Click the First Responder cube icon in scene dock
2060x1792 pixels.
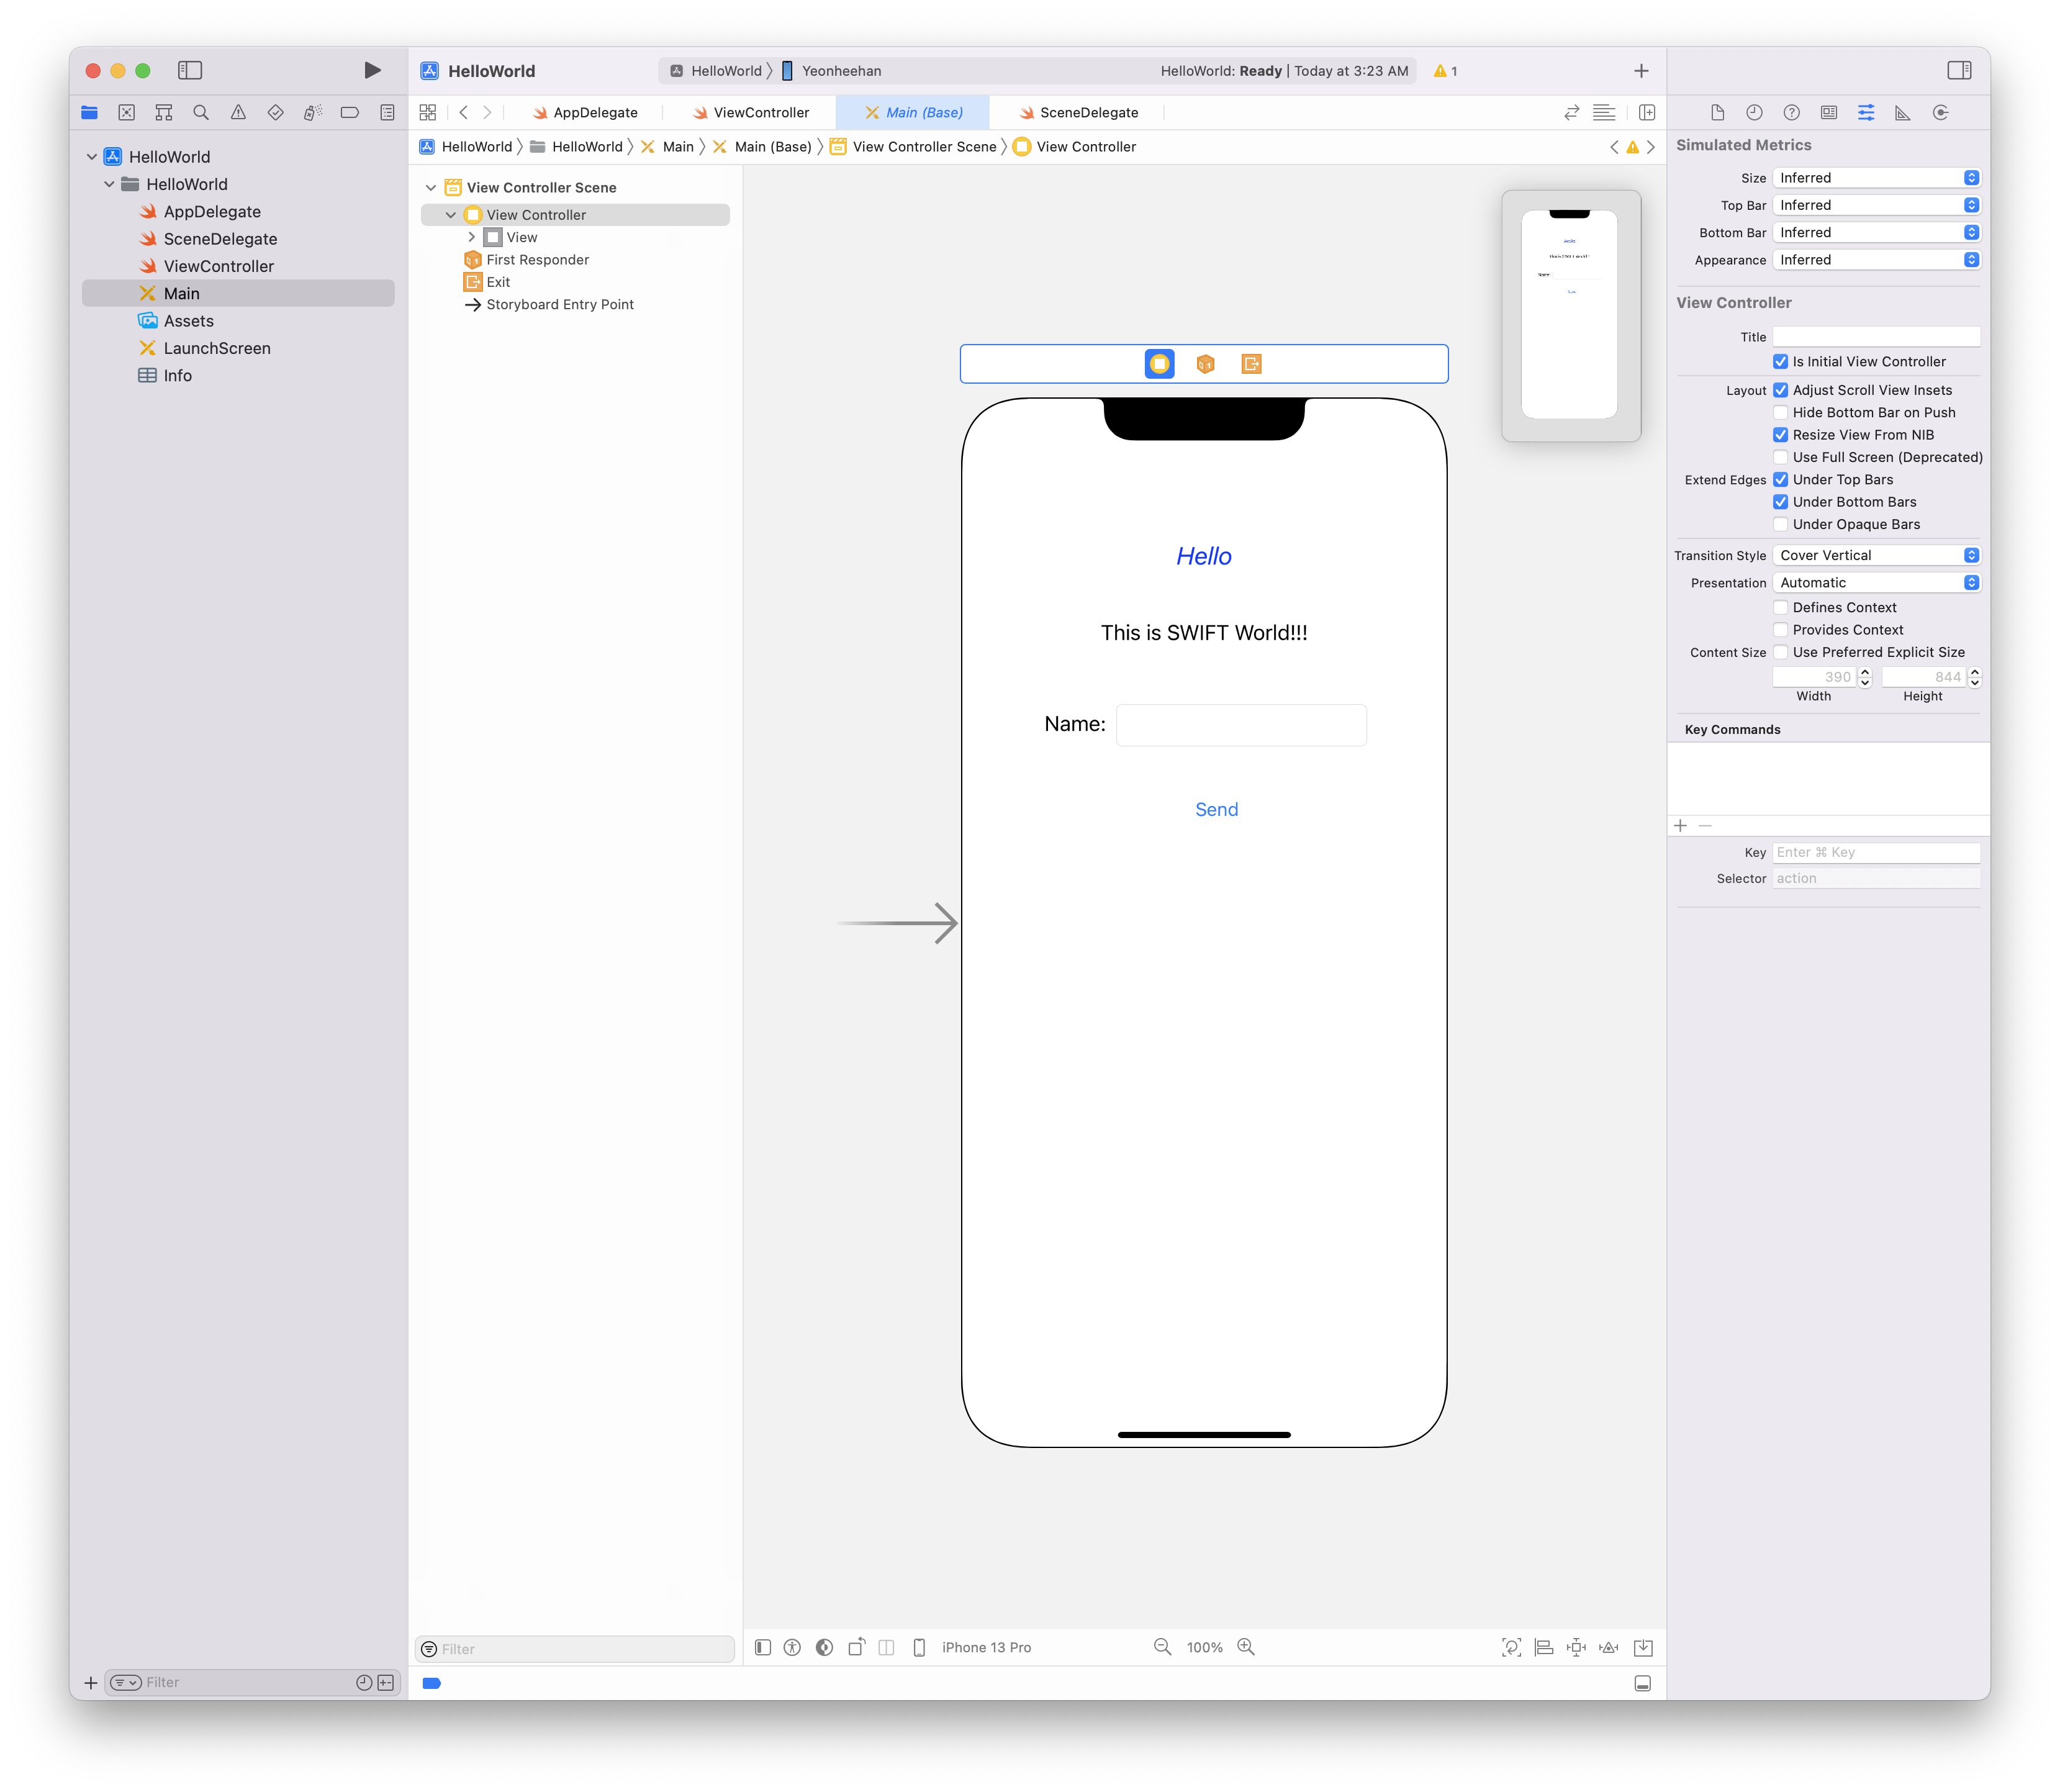click(1206, 364)
